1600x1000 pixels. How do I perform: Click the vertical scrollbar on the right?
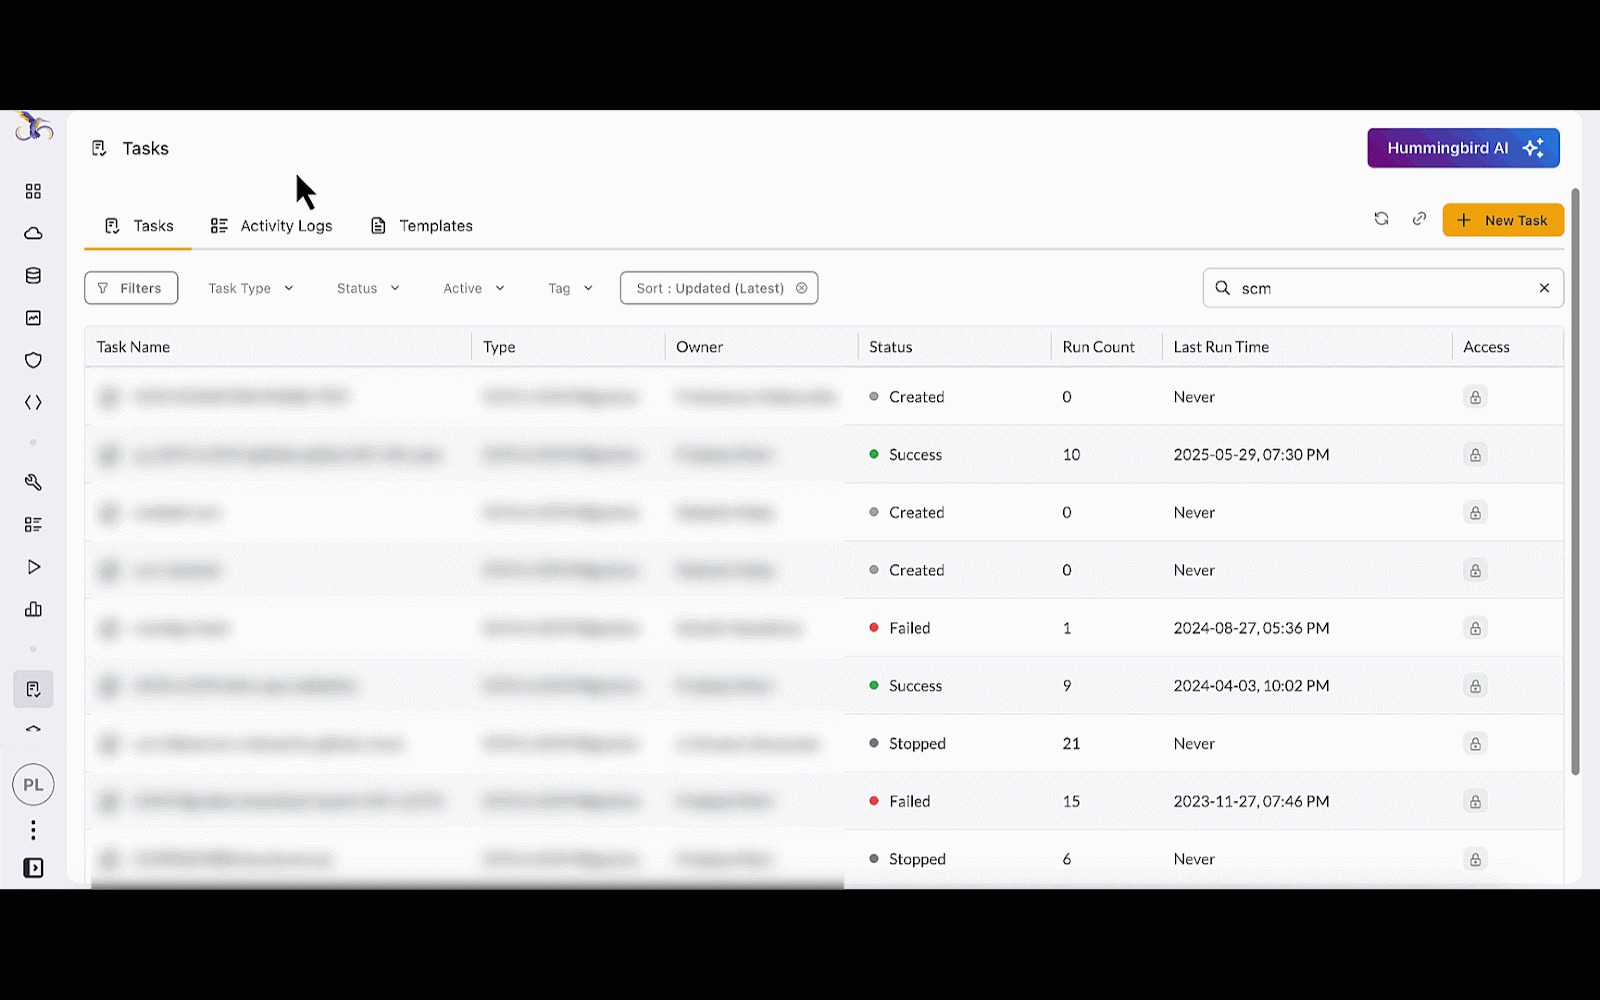[1575, 480]
